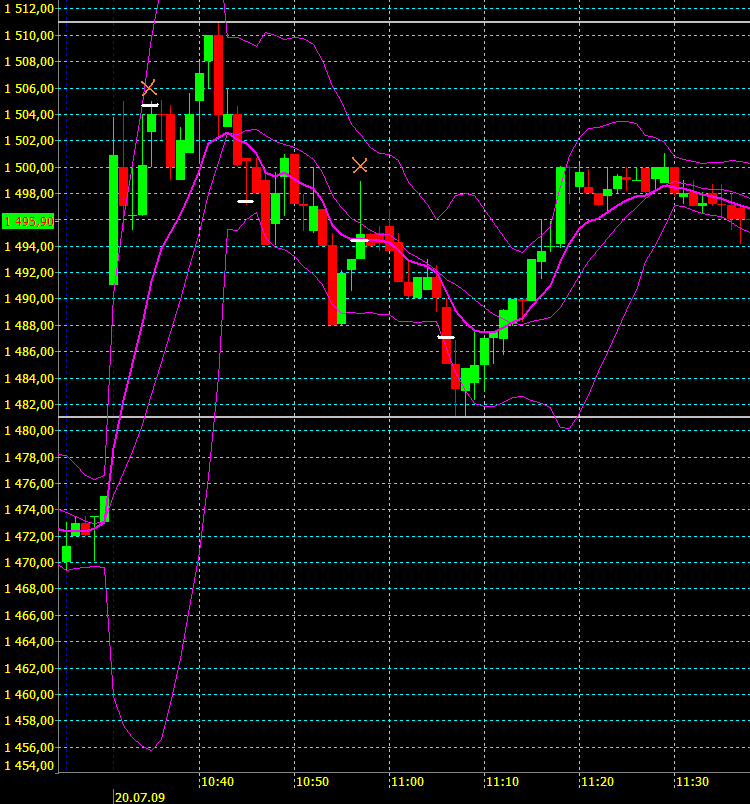Click the 1 460,00 price axis label
750x804 pixels.
click(x=29, y=694)
